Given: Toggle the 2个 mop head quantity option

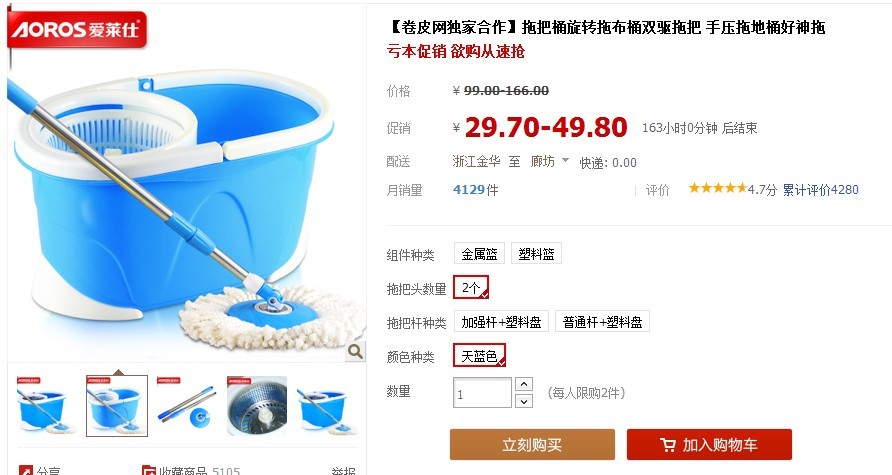Looking at the screenshot, I should [471, 287].
